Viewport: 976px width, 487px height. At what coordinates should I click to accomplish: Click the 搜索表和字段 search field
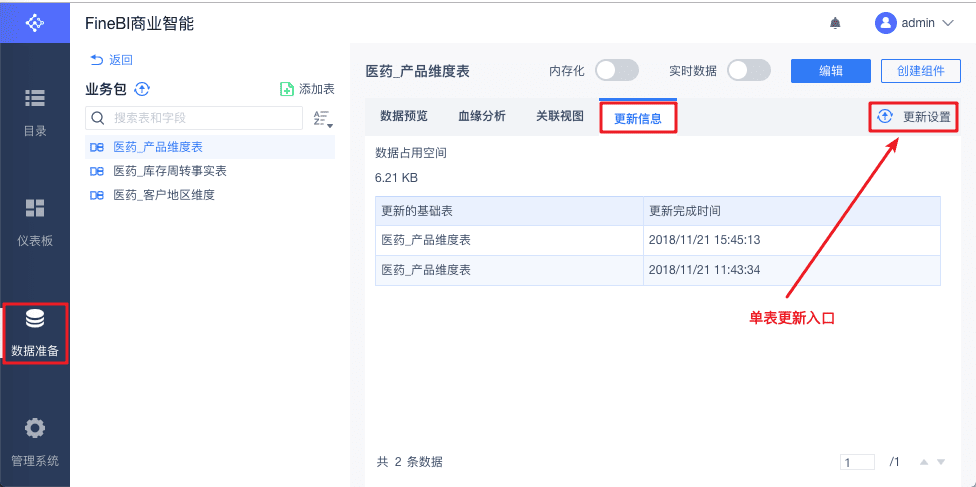[203, 118]
